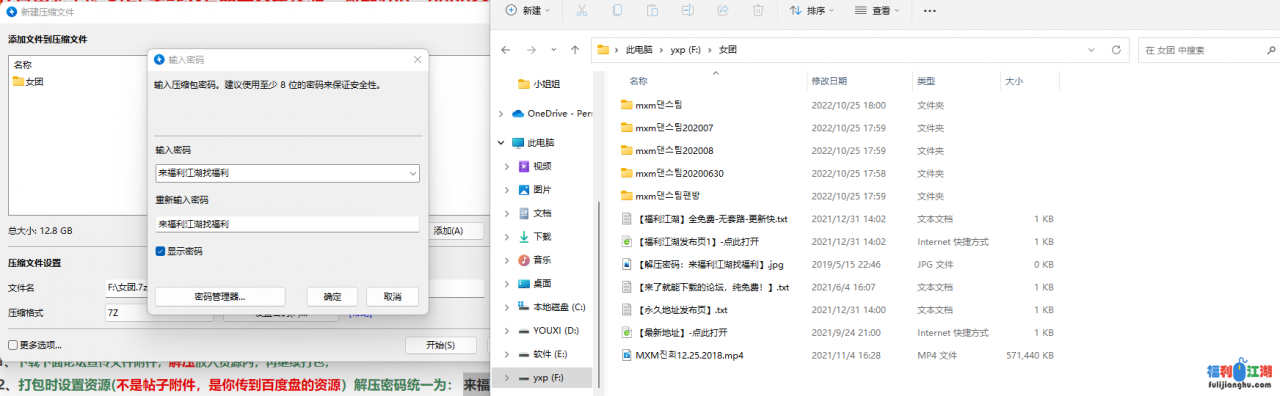Expand the 本地磁盘 (C:) tree chevron
Viewport: 1280px width, 396px height.
(x=508, y=307)
